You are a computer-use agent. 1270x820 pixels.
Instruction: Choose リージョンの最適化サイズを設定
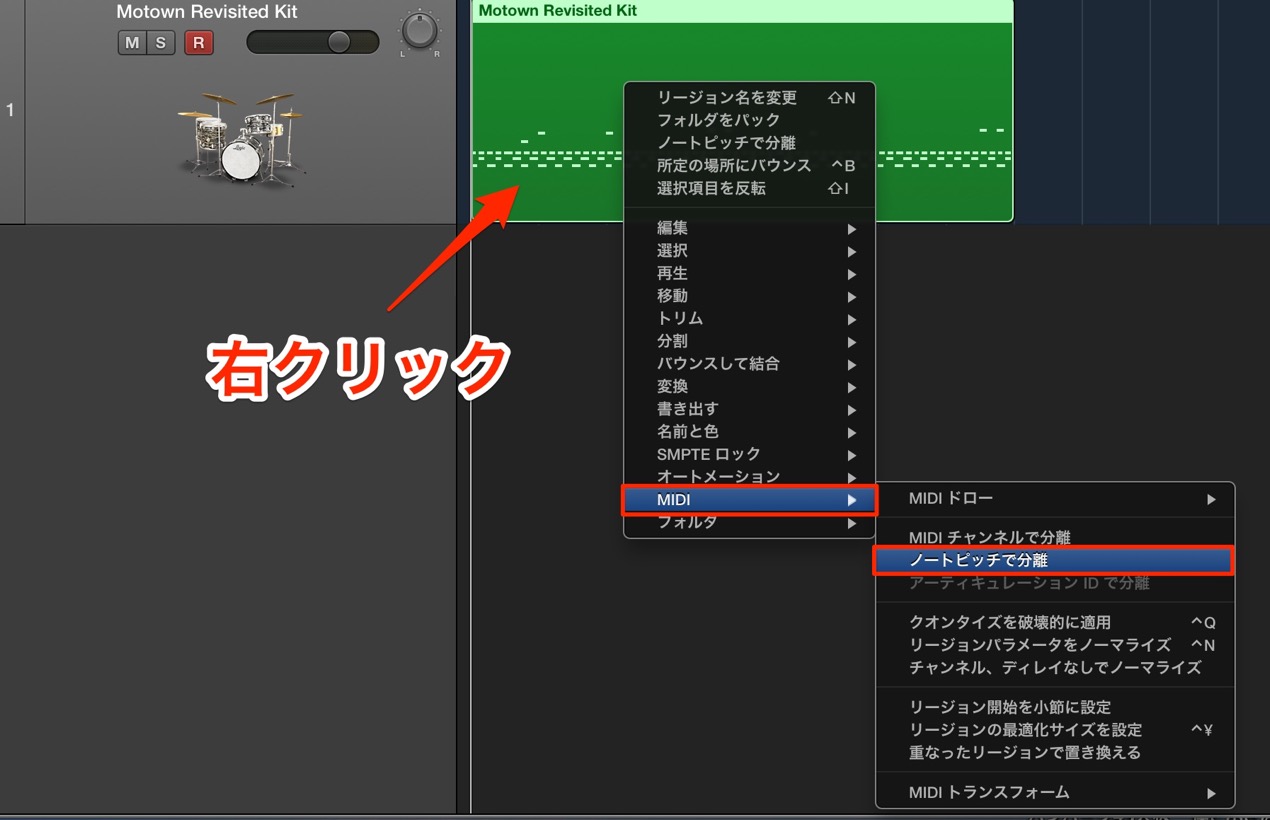tap(1055, 730)
